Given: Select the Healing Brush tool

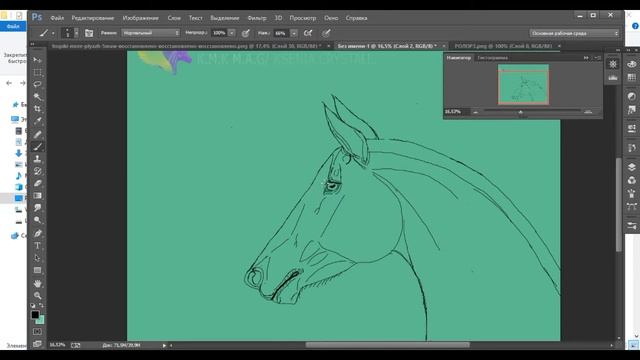Looking at the screenshot, I should [x=37, y=134].
